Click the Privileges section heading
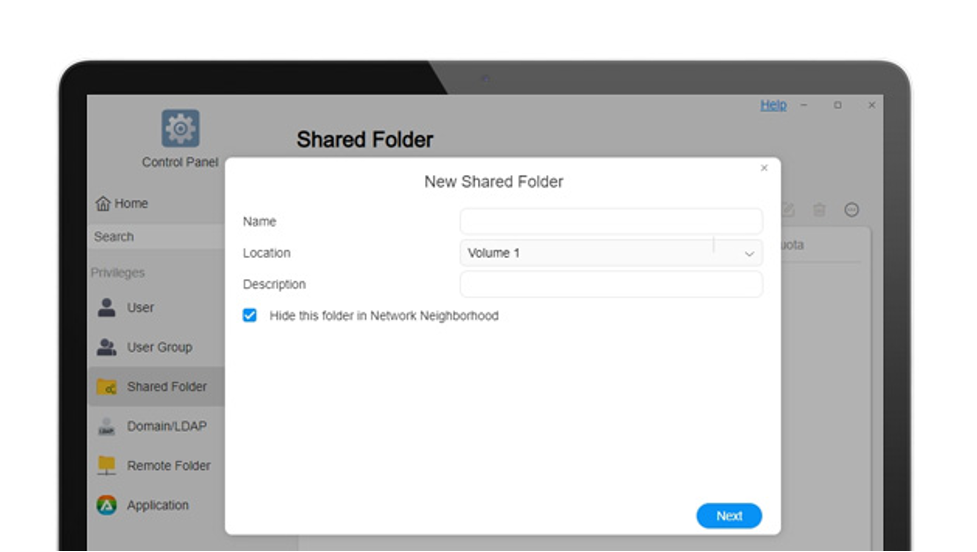Screen dimensions: 977x552 click(118, 273)
